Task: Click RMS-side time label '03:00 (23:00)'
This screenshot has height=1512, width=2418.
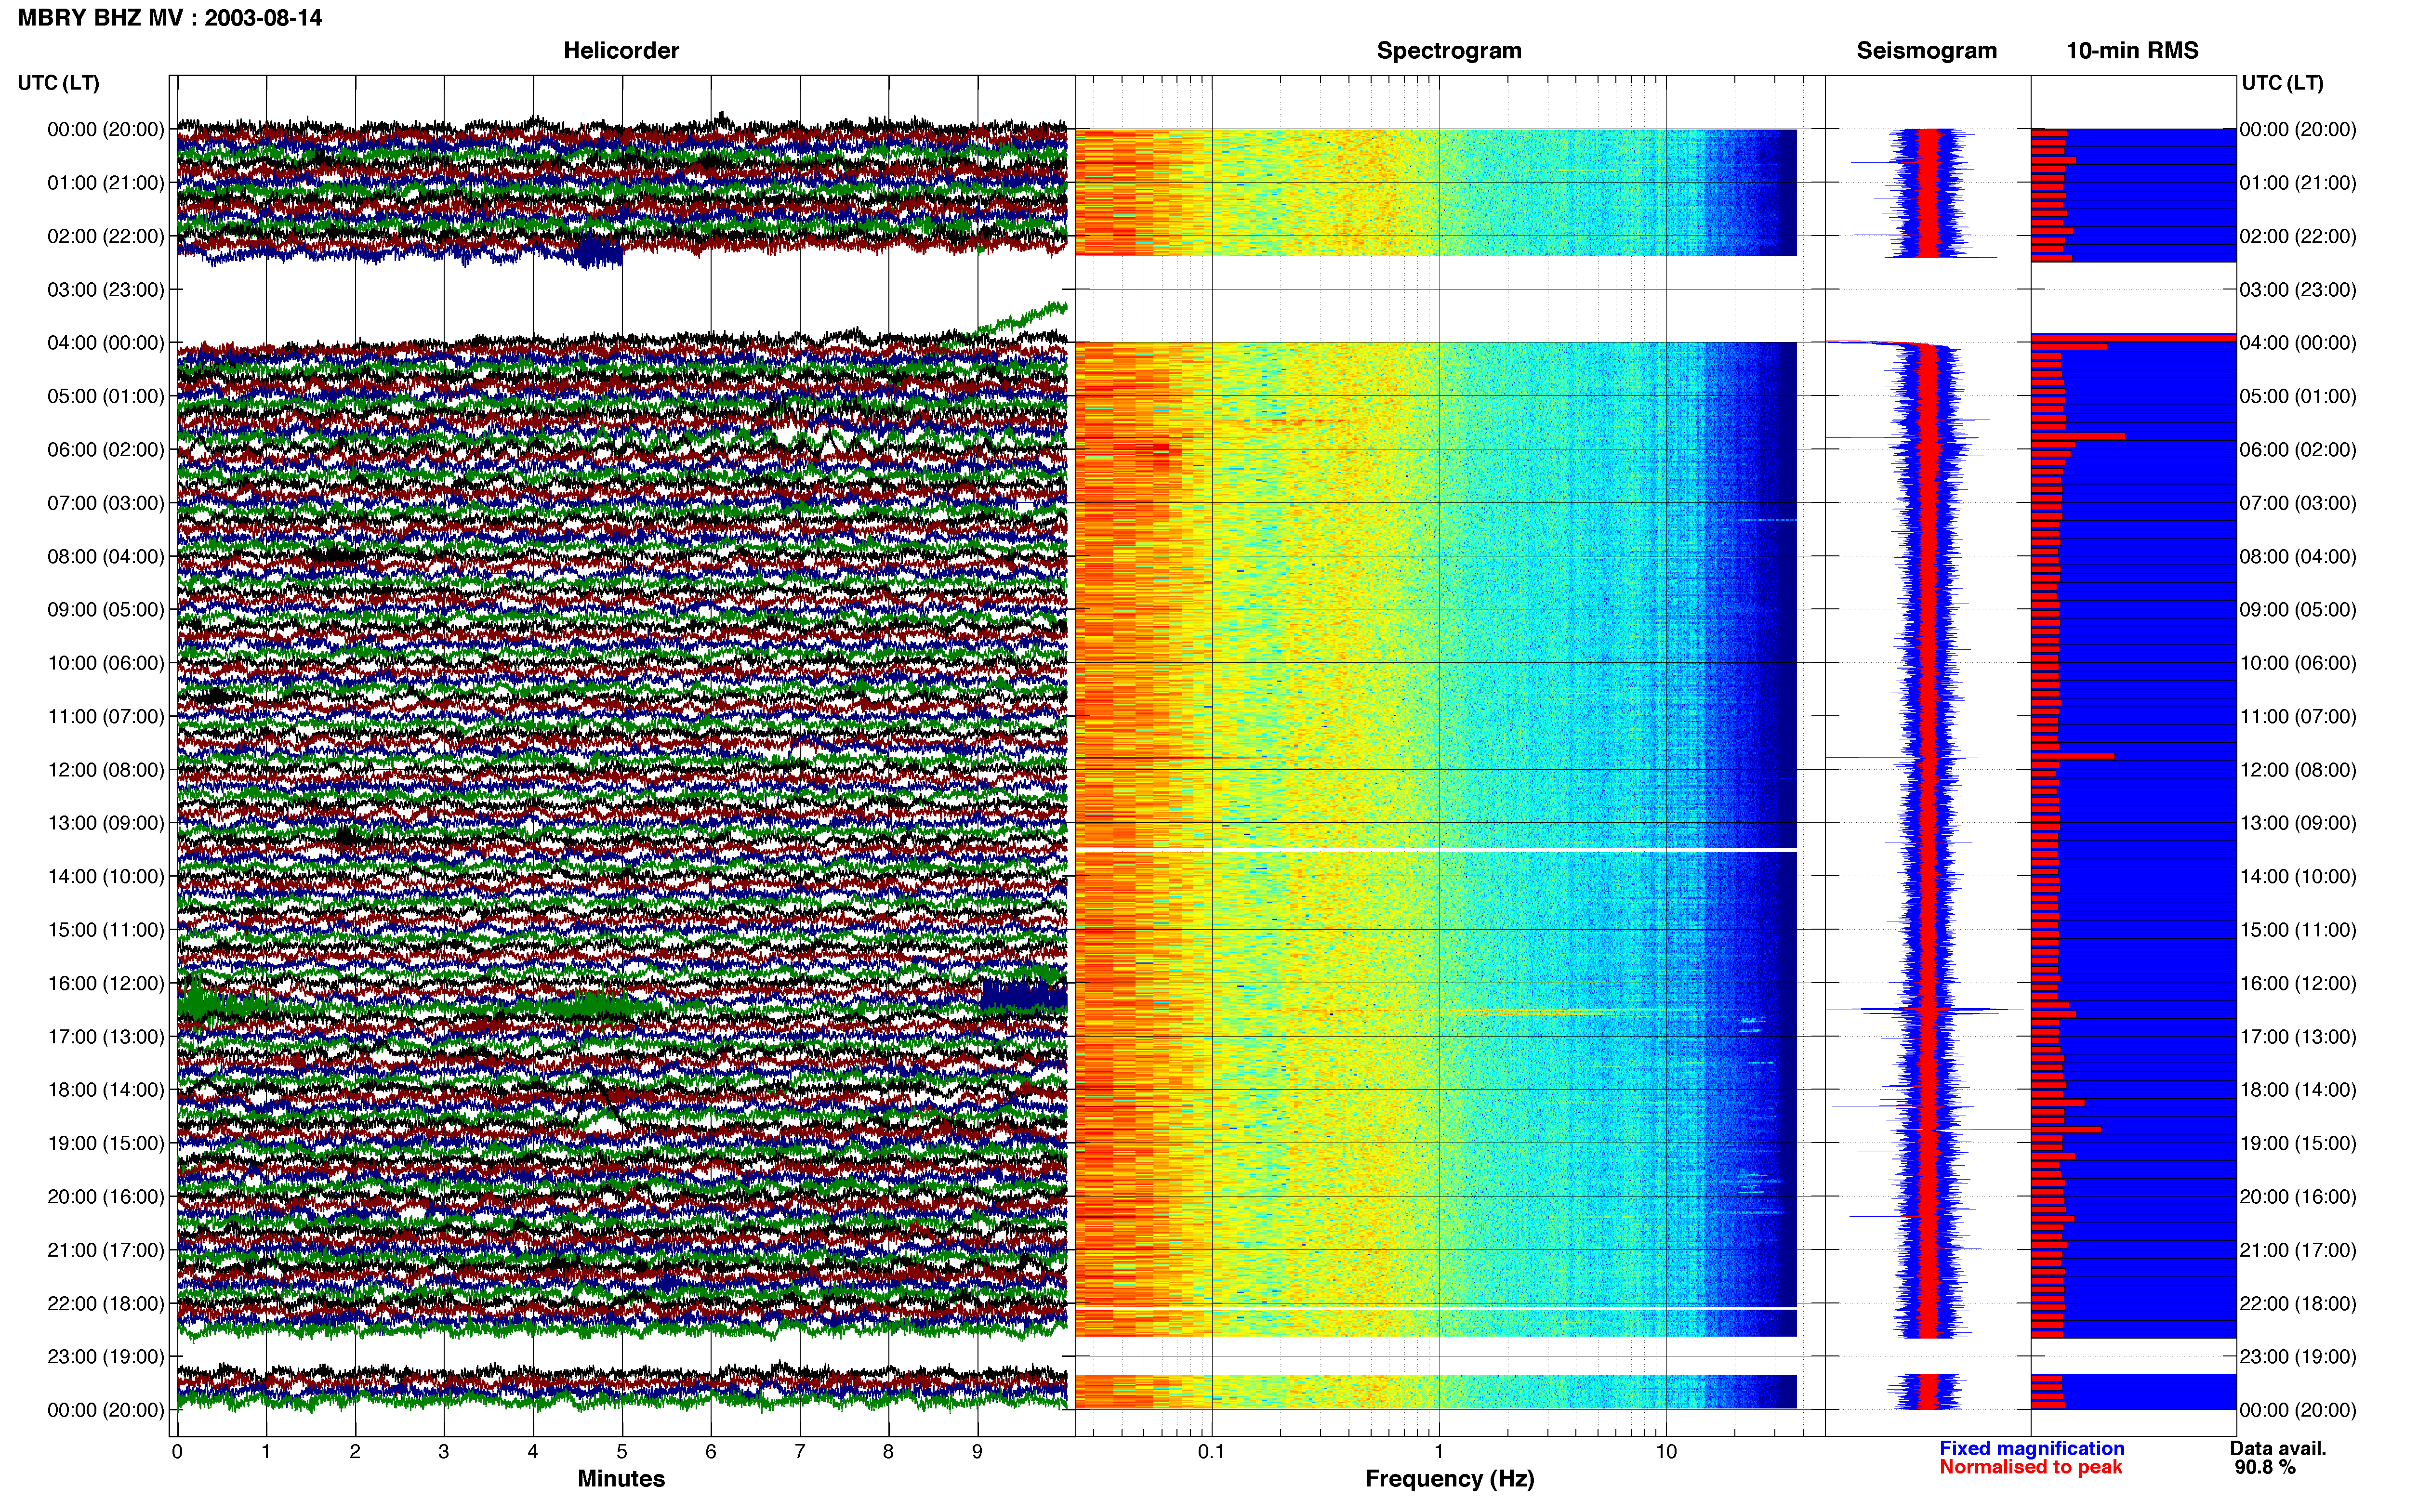Action: [x=2298, y=290]
